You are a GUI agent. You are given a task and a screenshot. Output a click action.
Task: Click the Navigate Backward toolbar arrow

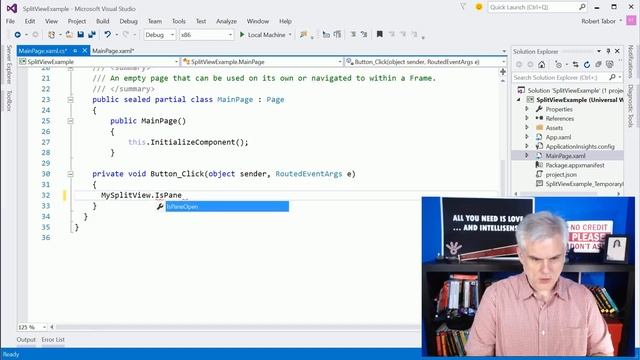(18, 35)
